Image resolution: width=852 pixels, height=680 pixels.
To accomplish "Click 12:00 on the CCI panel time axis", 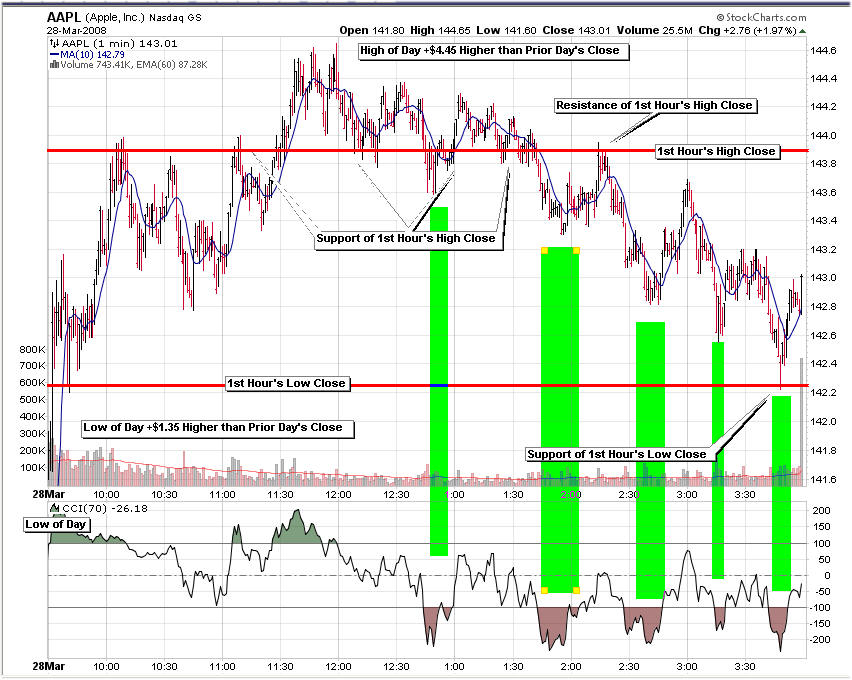I will [x=339, y=666].
